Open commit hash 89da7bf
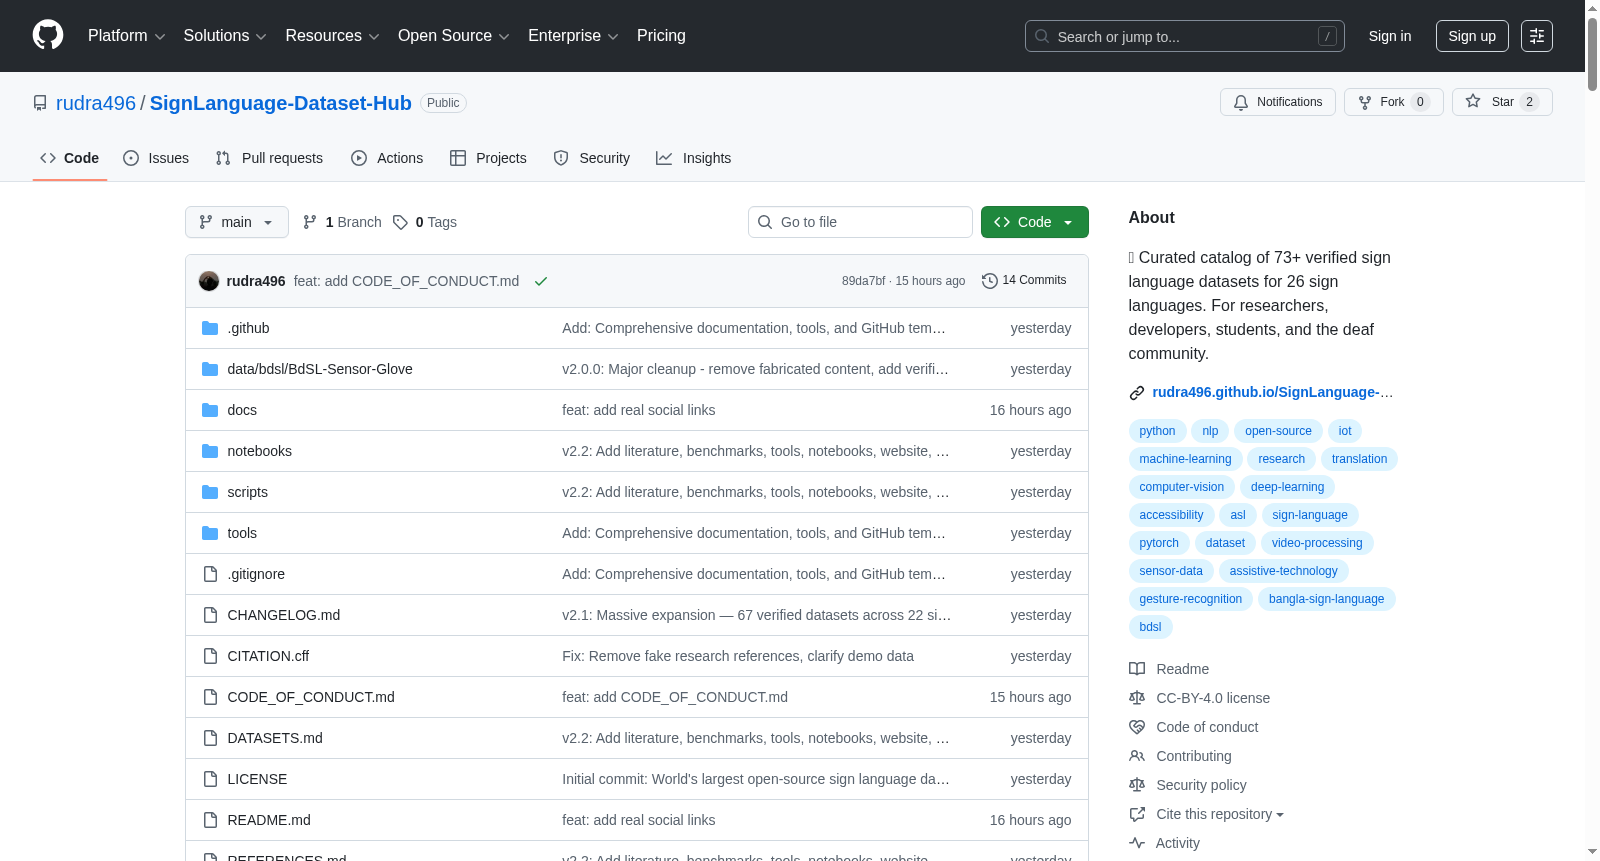Screen dimensions: 1600x861 864,281
